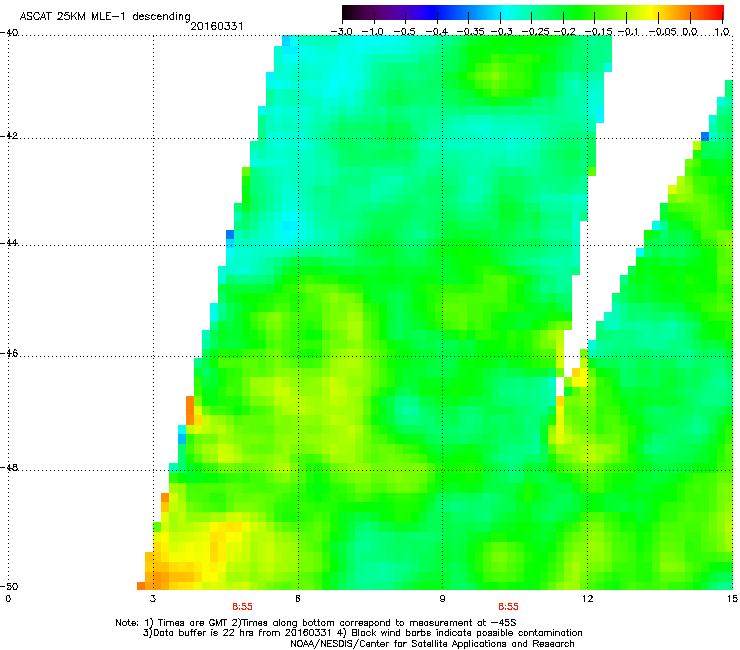Click latitude axis label -48

tap(9, 467)
